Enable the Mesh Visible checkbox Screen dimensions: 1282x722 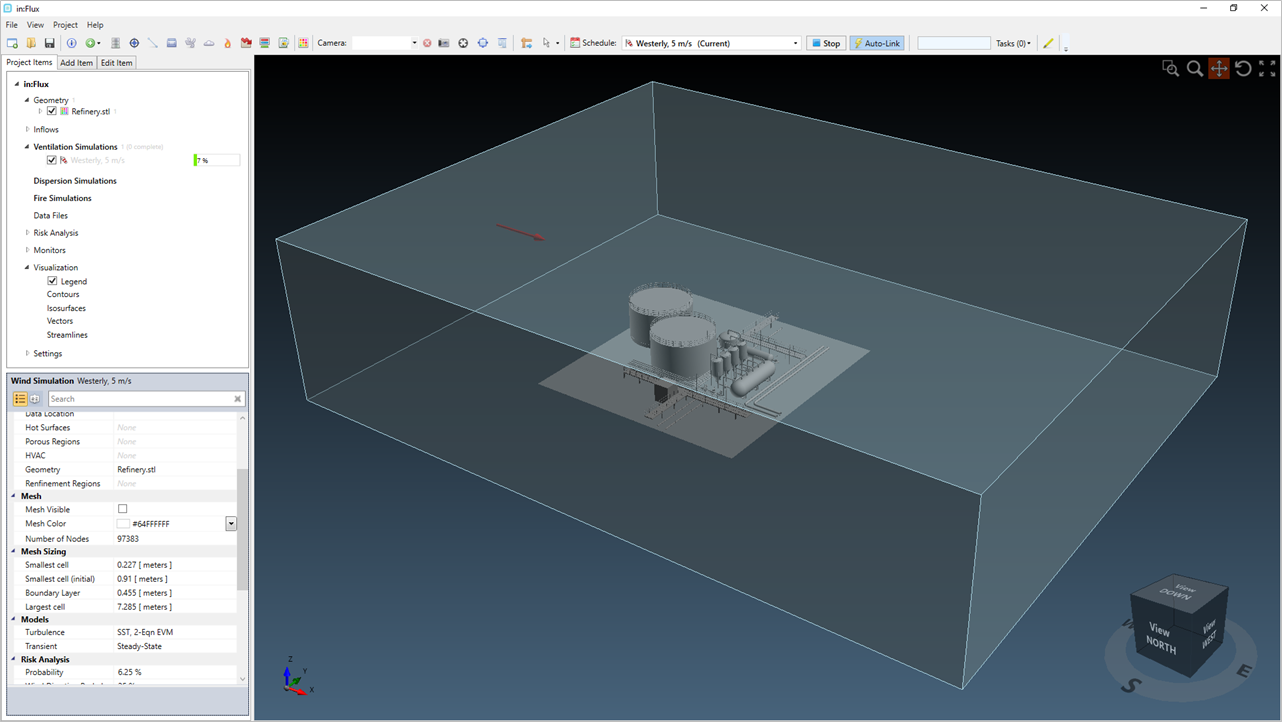pos(123,509)
